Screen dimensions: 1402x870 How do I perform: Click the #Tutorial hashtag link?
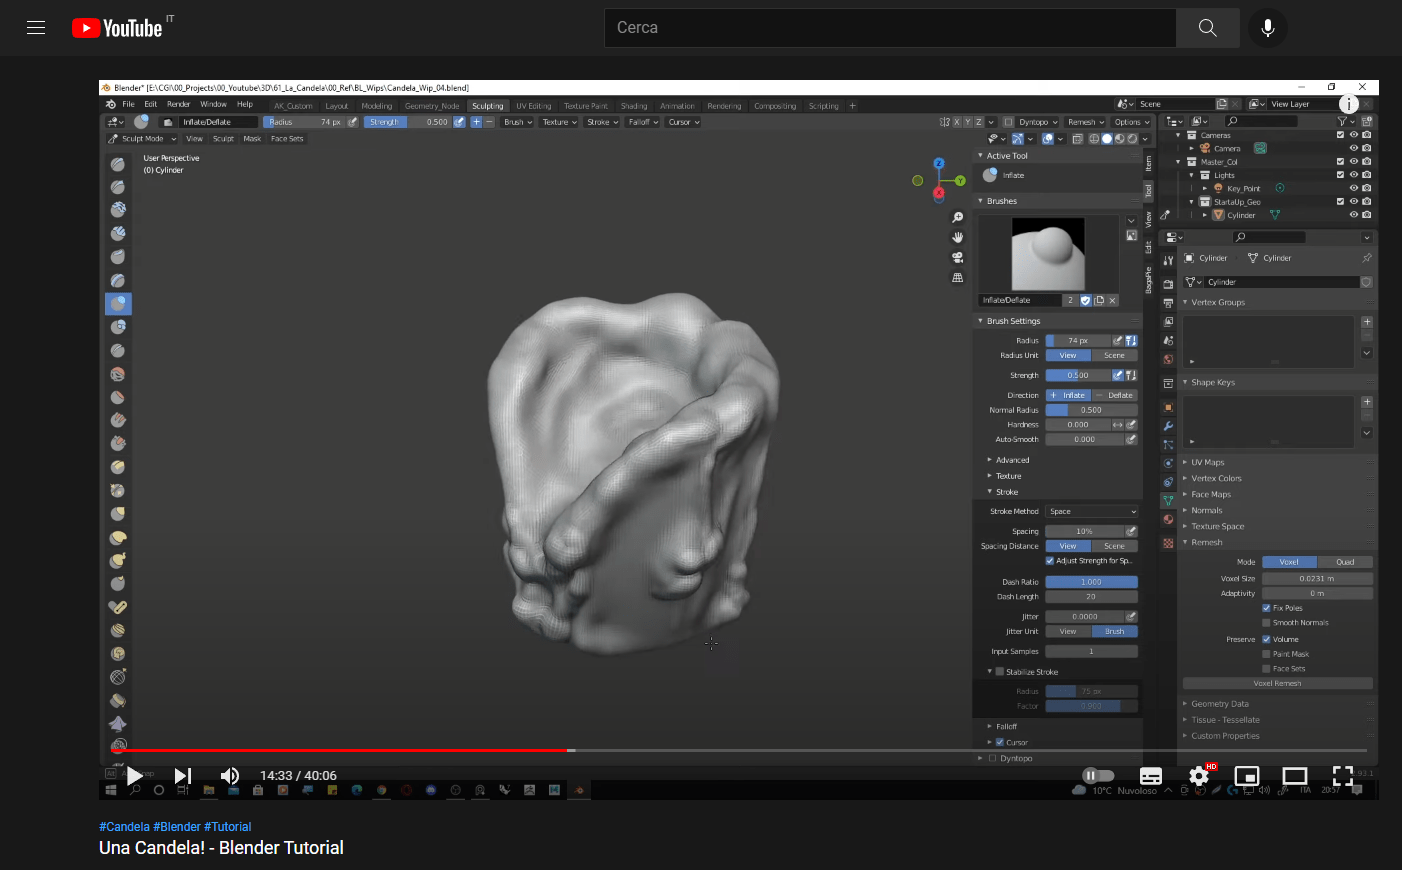click(228, 827)
